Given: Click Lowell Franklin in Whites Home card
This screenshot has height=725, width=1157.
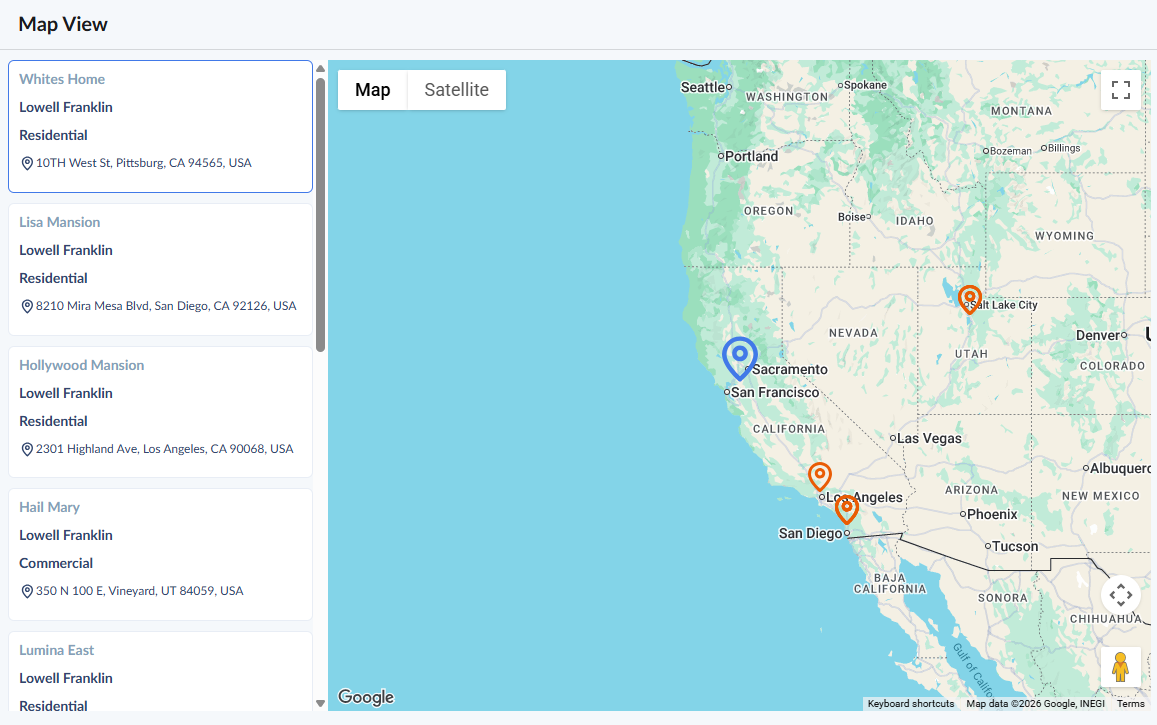Looking at the screenshot, I should (66, 108).
